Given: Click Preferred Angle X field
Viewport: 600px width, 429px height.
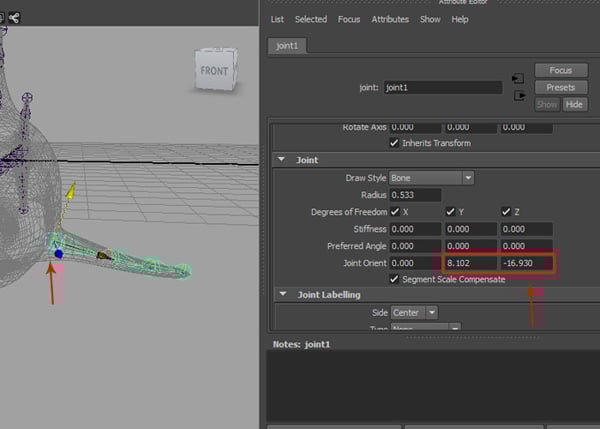Looking at the screenshot, I should pos(415,246).
